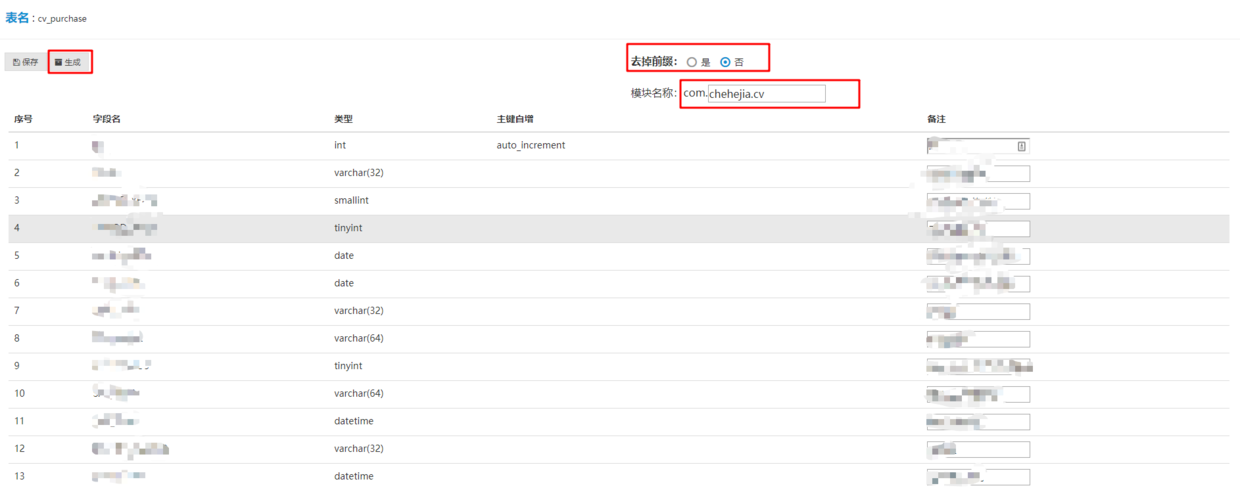Click the 类型 column header
1240x490 pixels.
pyautogui.click(x=343, y=119)
